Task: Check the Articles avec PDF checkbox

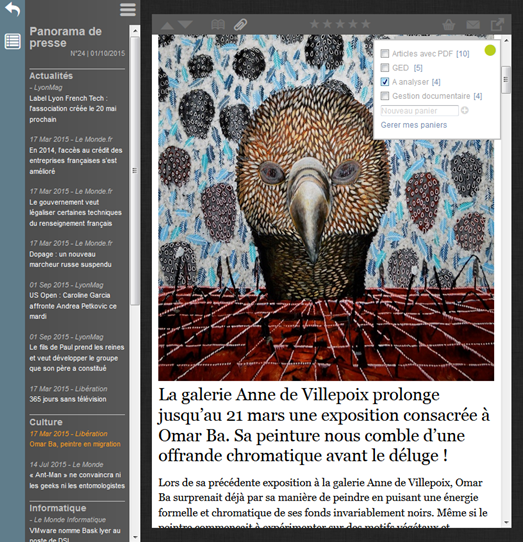Action: pyautogui.click(x=384, y=53)
